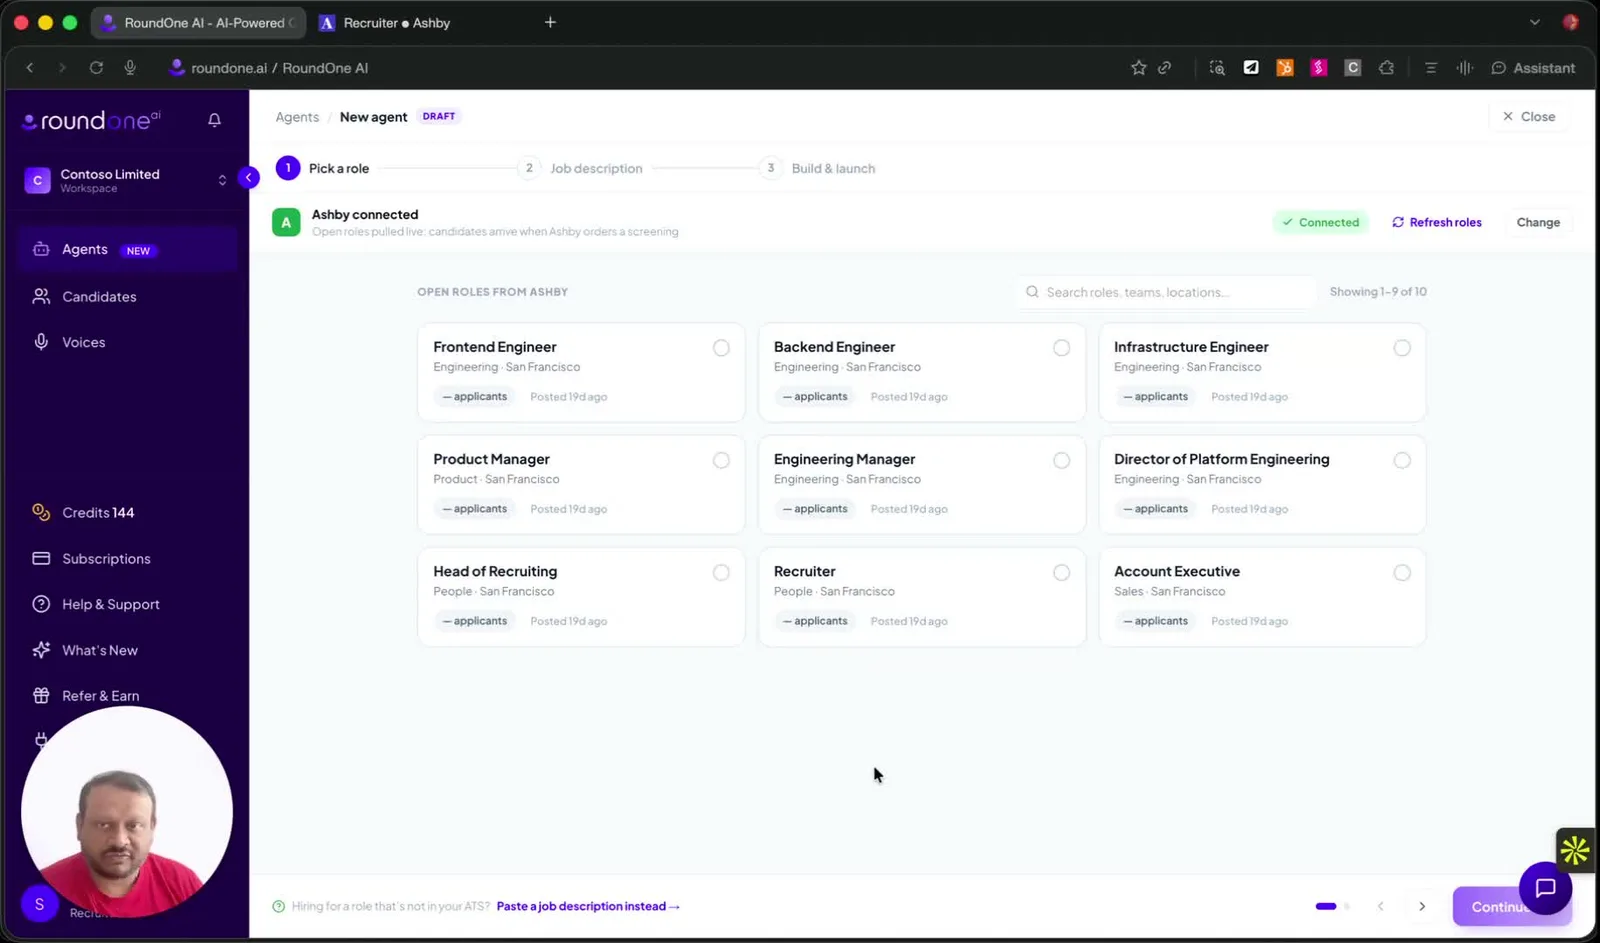Close the new agent wizard
1600x943 pixels.
click(1529, 116)
